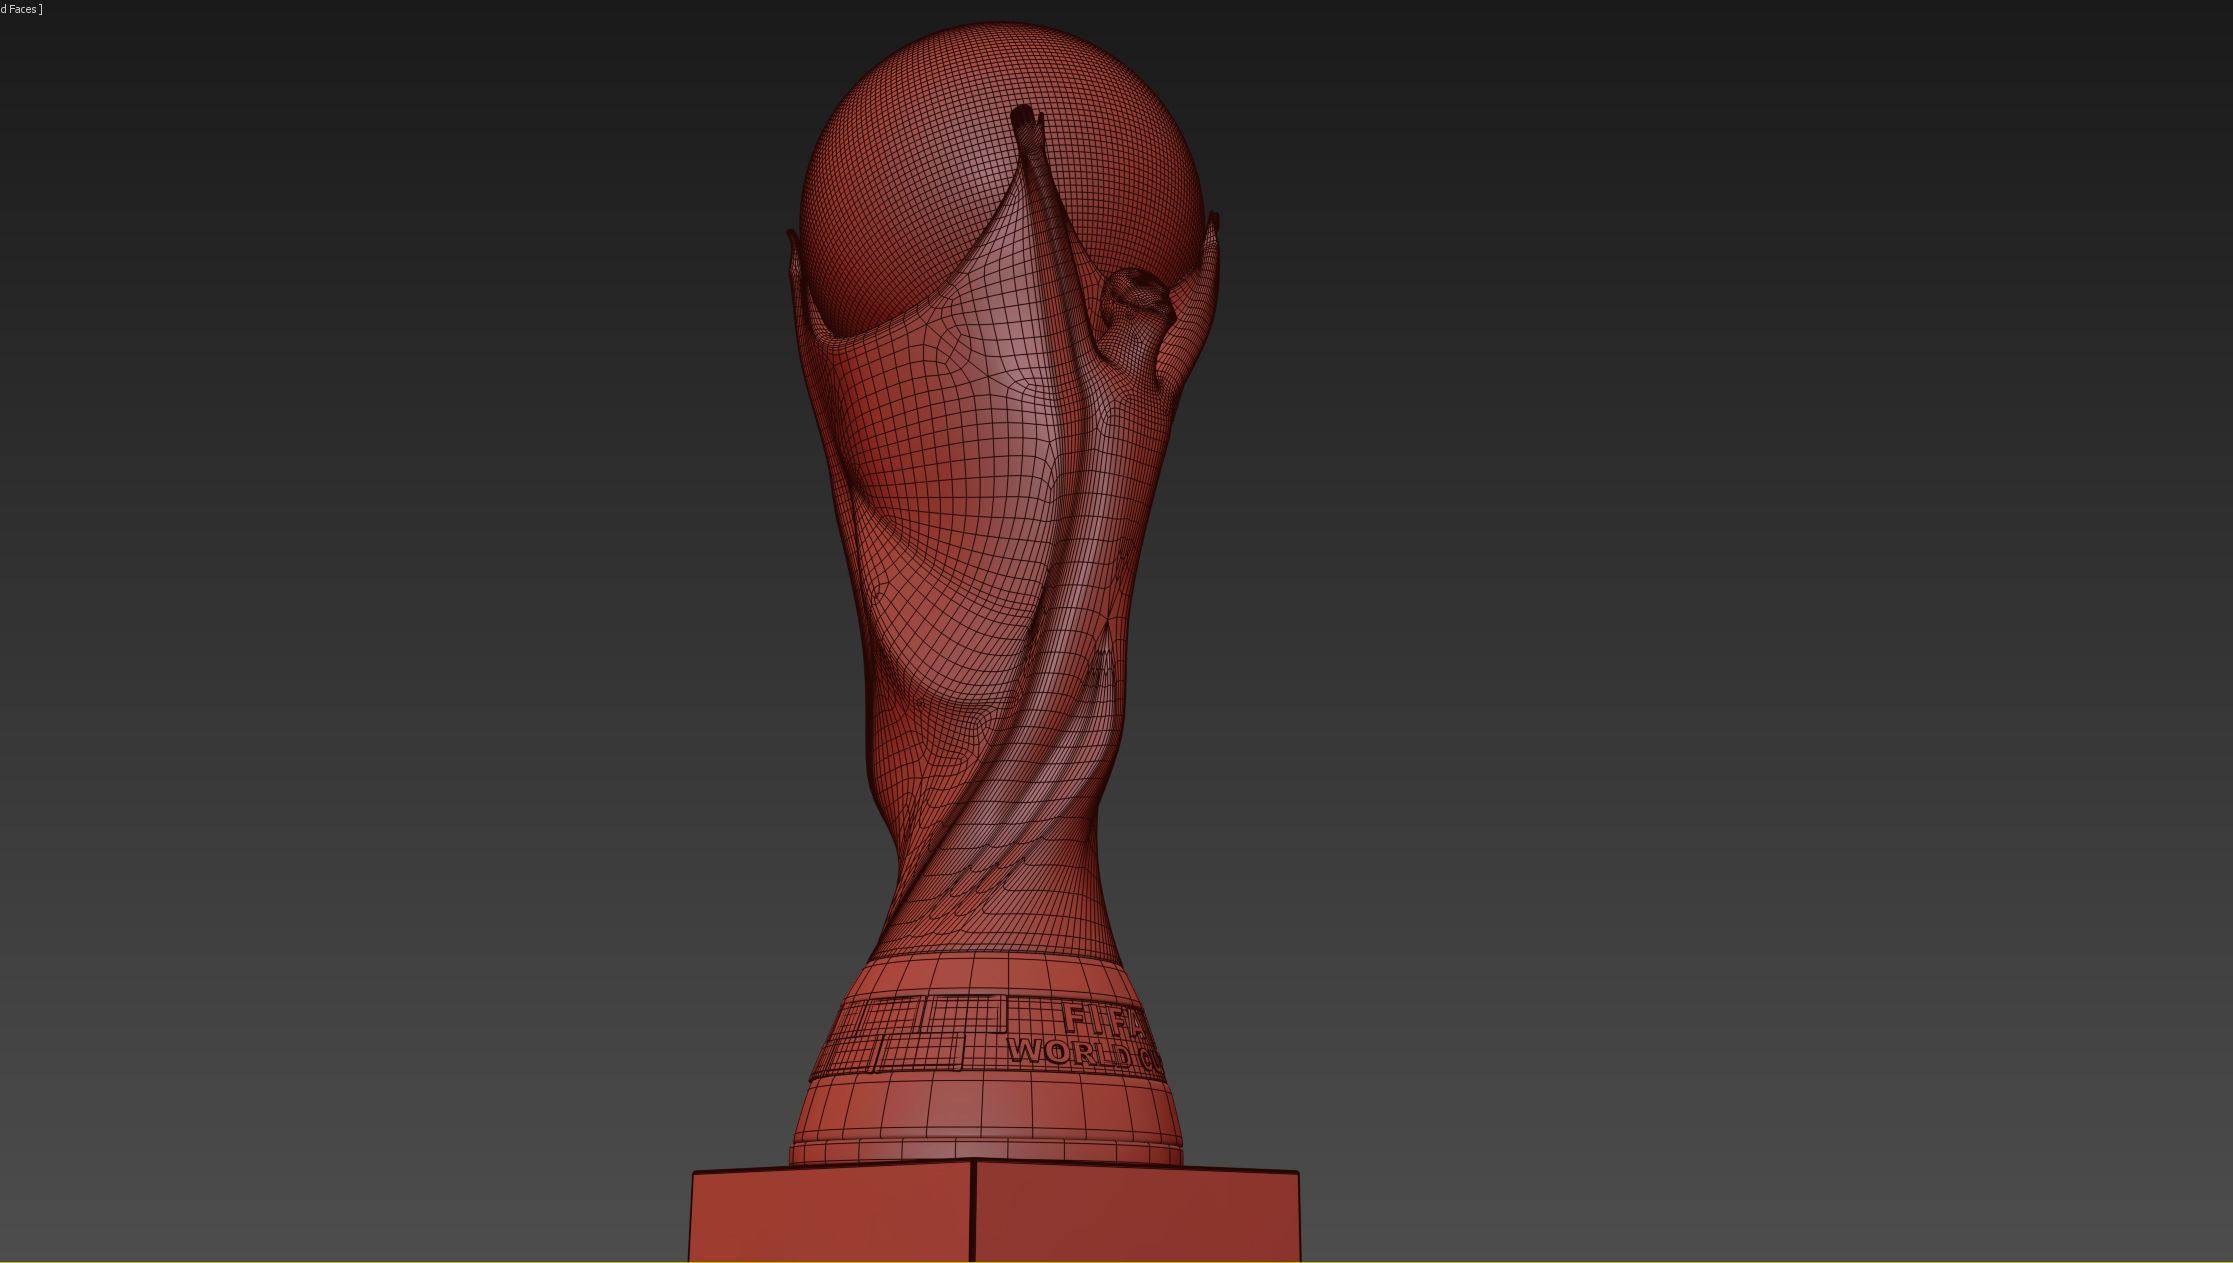Open the Edged Faces viewport shading label
Image resolution: width=2233 pixels, height=1263 pixels.
tap(21, 9)
